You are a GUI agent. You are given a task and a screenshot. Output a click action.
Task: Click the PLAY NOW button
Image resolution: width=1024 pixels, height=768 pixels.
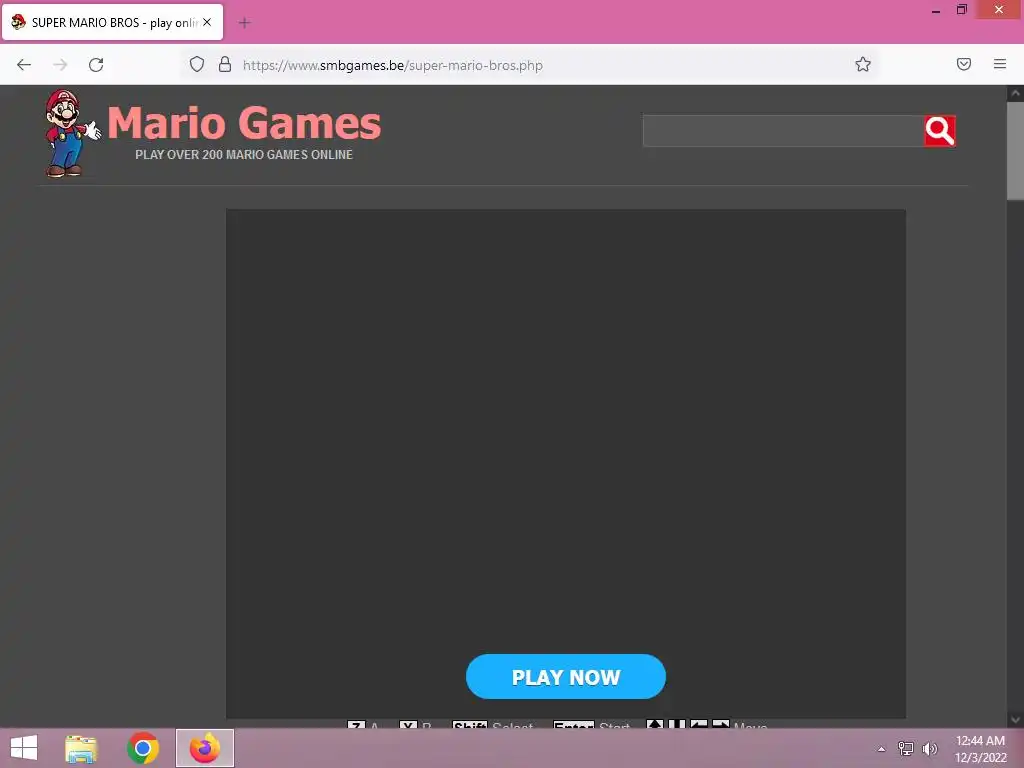pos(566,677)
